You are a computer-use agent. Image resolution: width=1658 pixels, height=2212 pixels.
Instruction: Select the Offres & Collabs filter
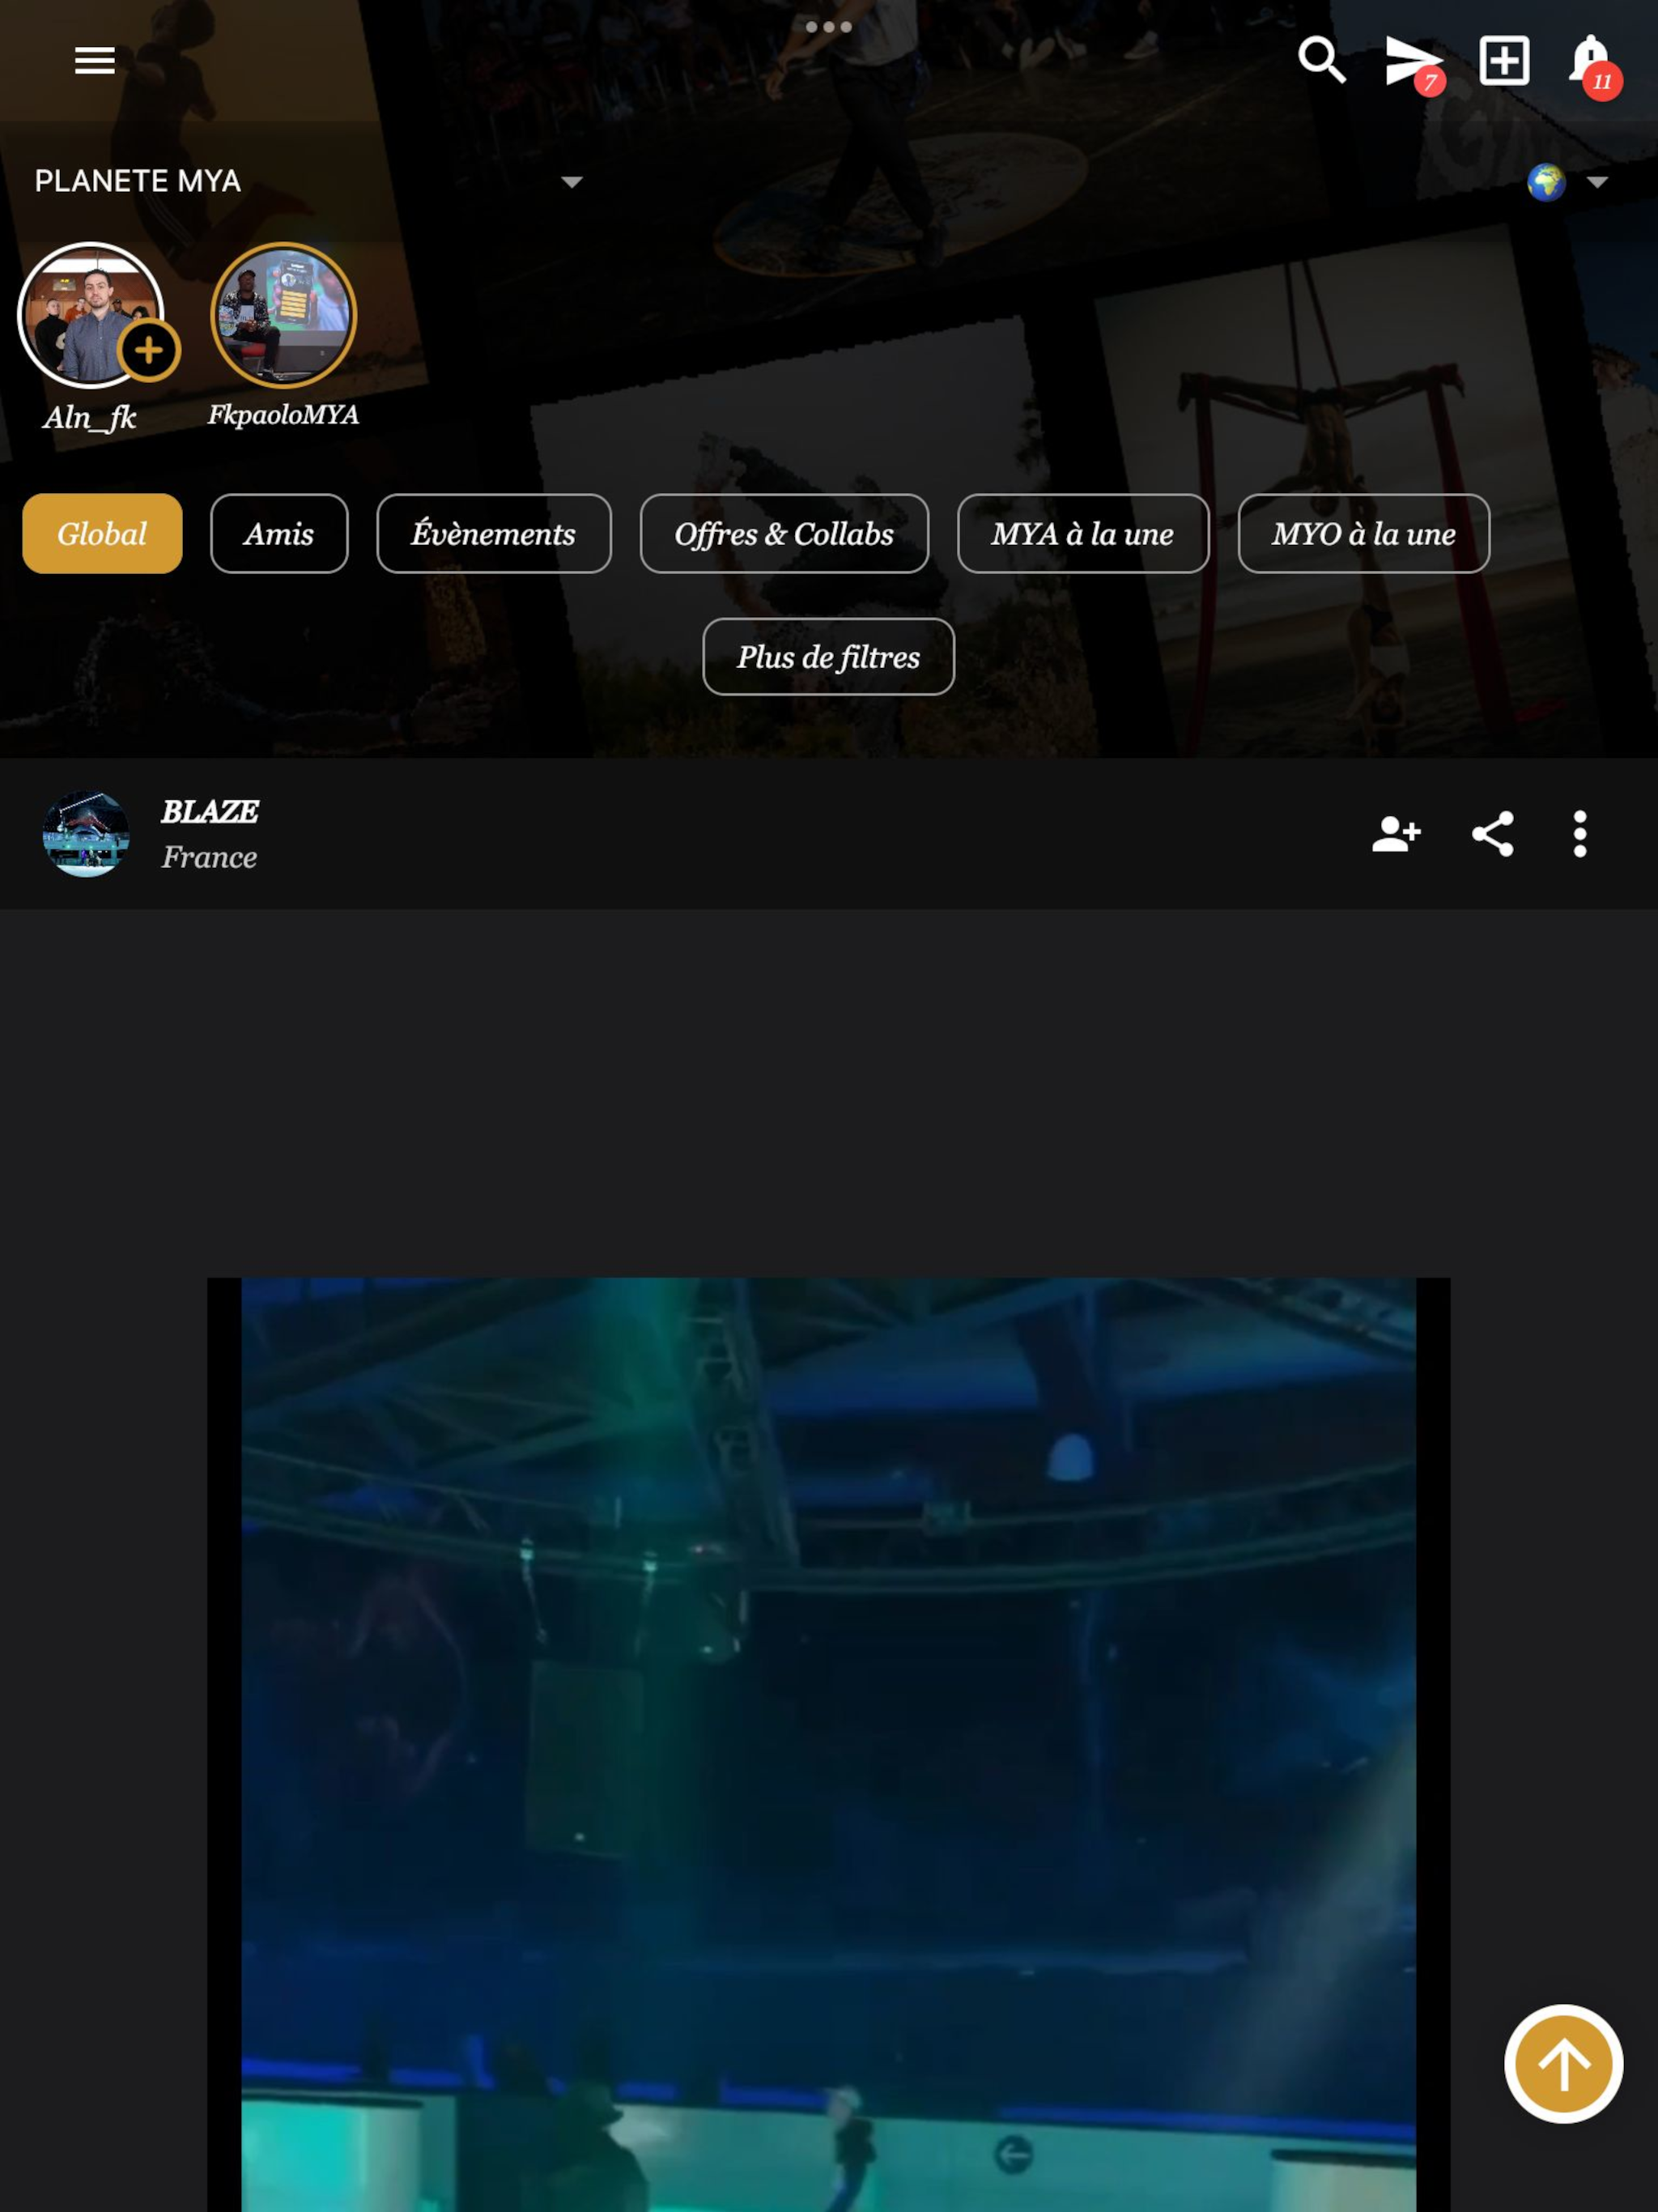(784, 534)
